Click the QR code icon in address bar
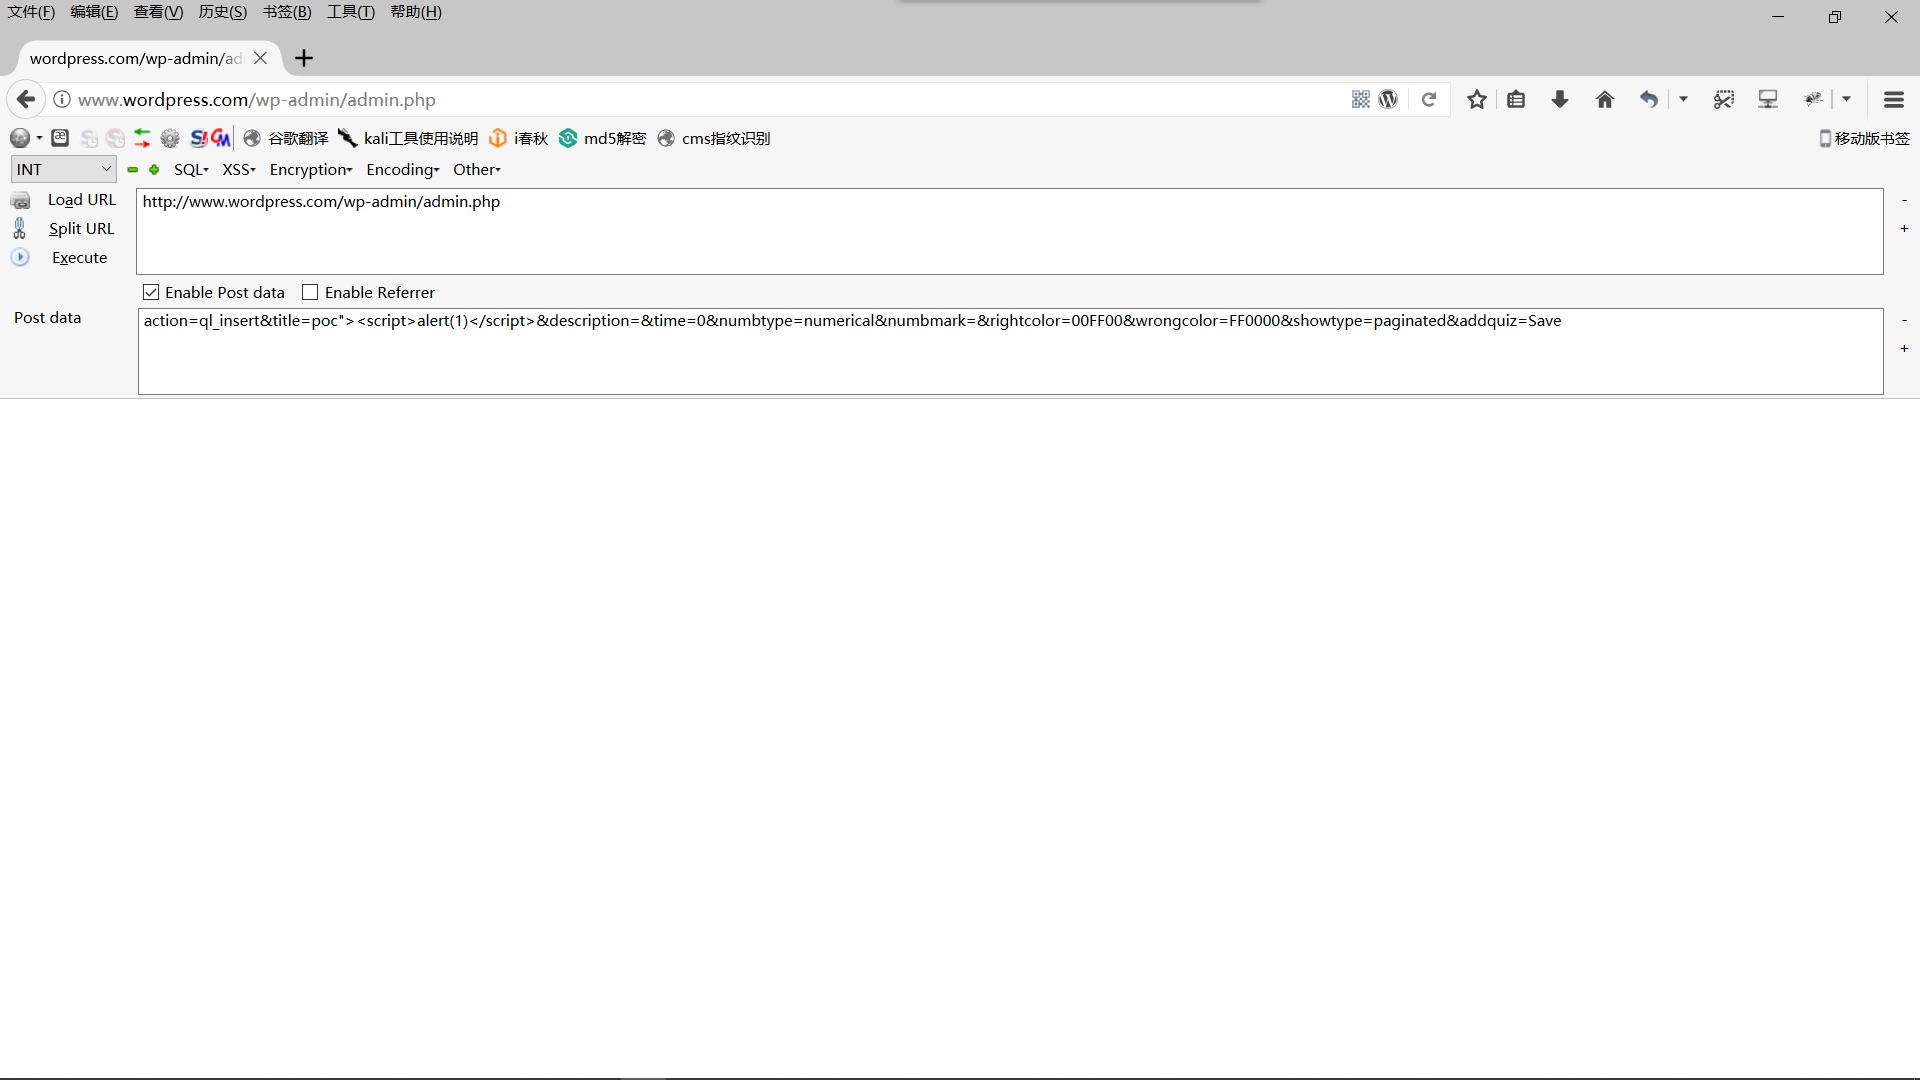This screenshot has width=1920, height=1080. [x=1361, y=99]
